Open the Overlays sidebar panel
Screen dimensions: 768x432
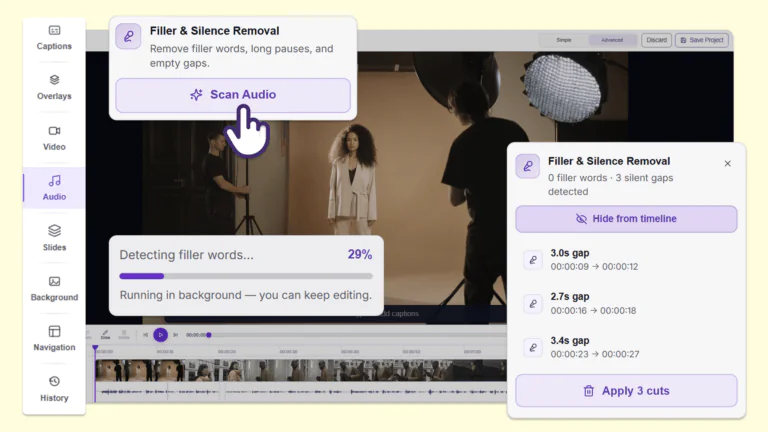point(54,88)
